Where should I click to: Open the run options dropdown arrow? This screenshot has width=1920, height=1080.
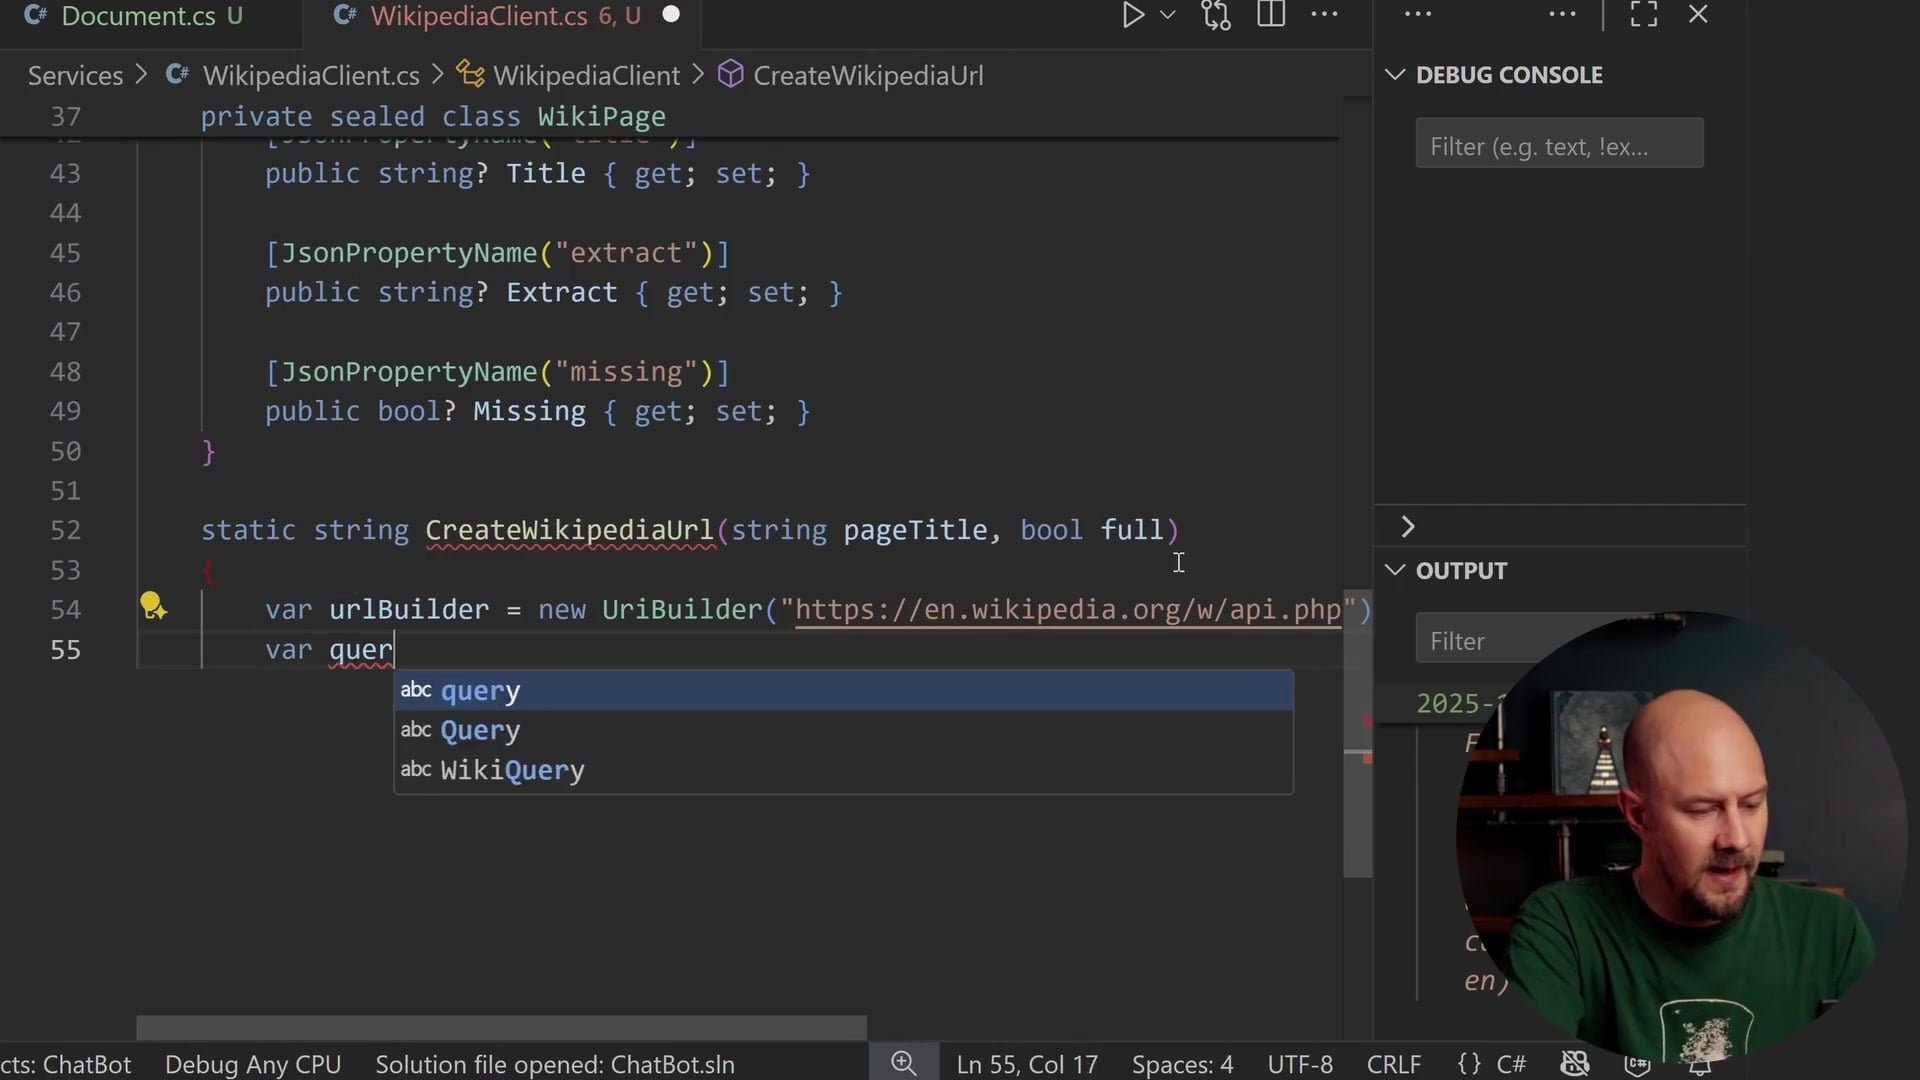tap(1167, 15)
